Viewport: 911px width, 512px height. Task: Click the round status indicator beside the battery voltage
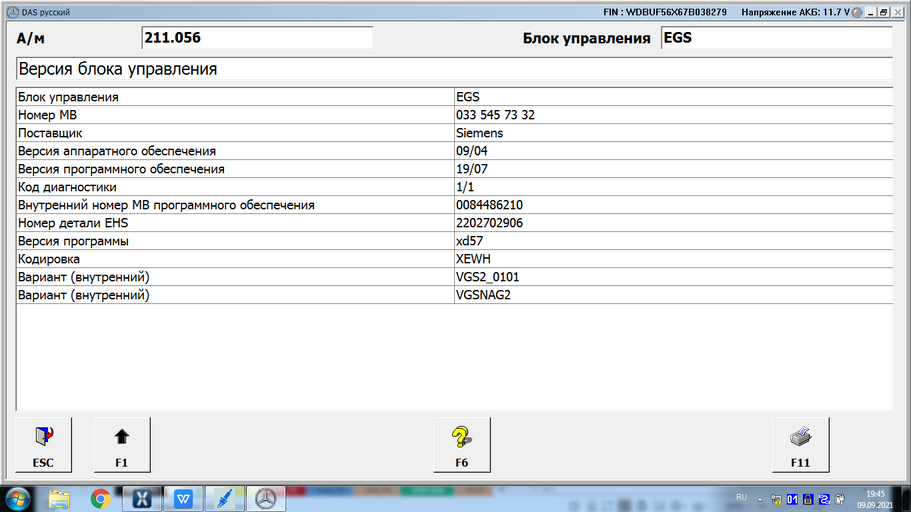pyautogui.click(x=857, y=12)
